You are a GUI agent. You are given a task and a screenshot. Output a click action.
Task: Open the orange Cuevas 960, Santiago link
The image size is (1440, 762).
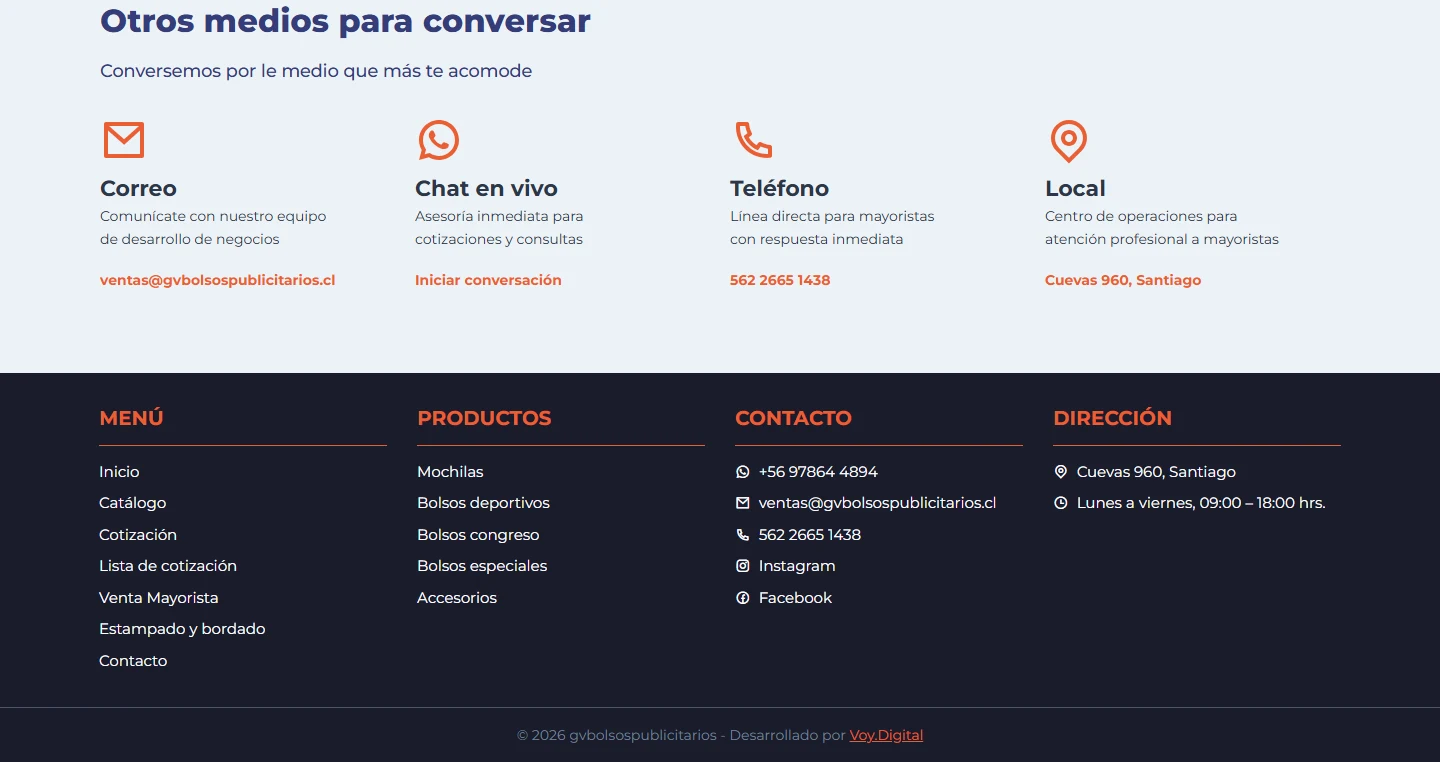(x=1123, y=280)
